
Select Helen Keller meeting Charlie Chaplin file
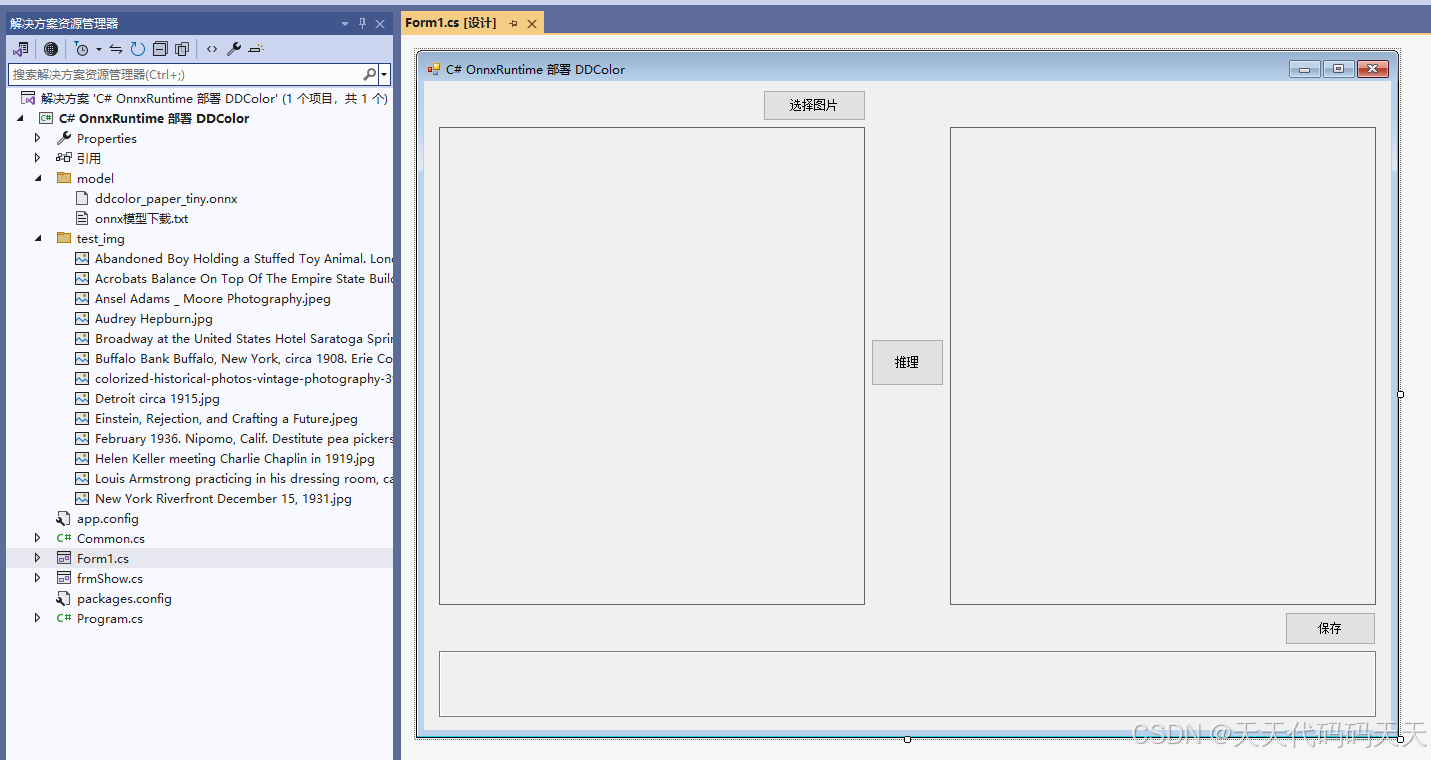235,458
